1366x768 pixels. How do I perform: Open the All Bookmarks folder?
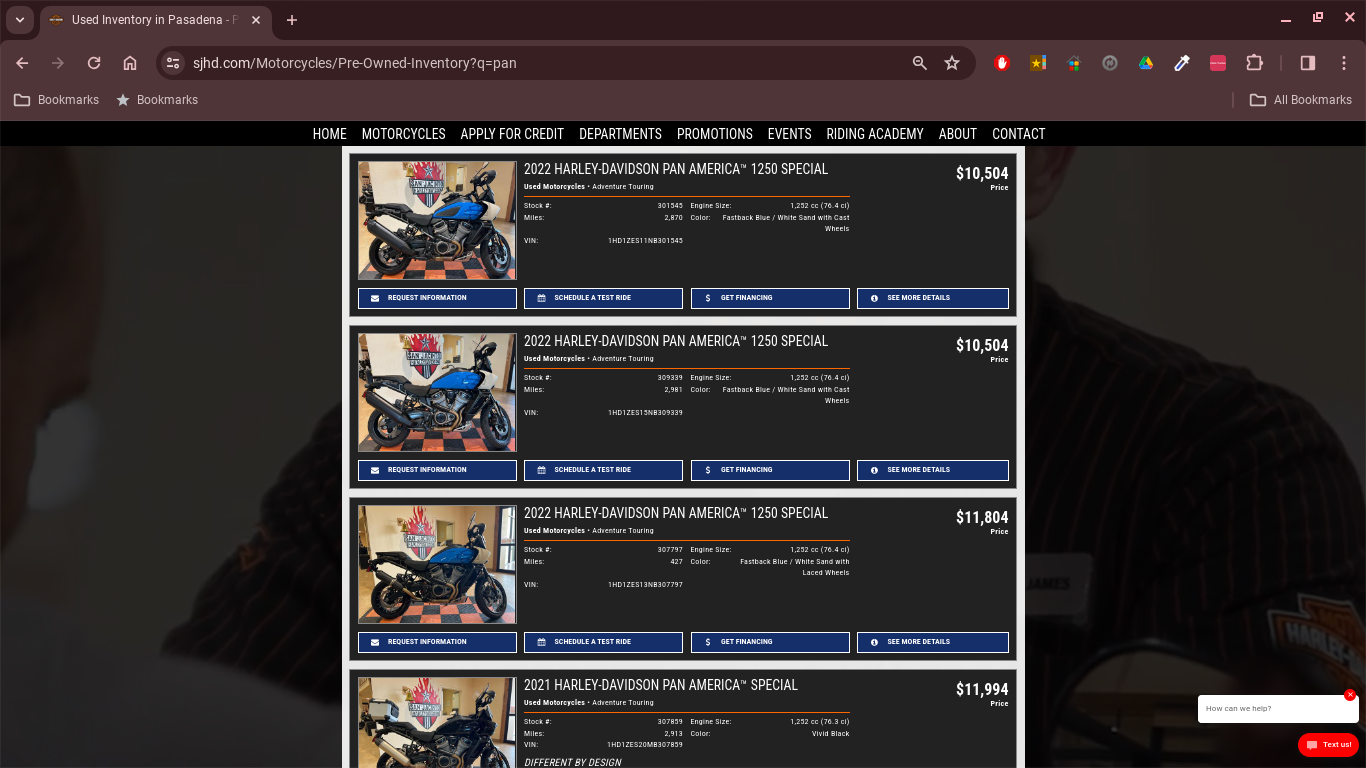click(1300, 100)
